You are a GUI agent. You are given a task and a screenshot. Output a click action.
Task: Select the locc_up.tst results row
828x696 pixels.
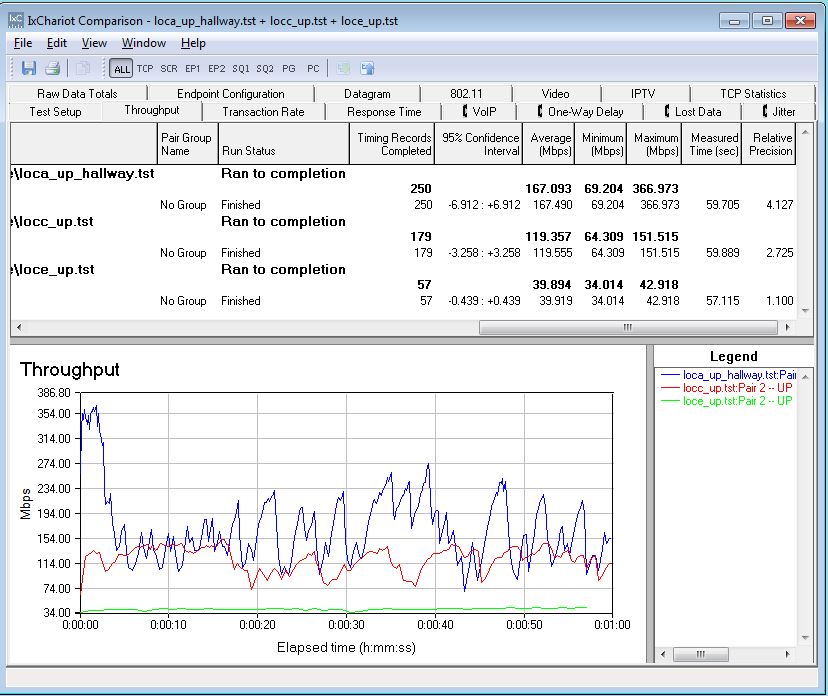click(x=403, y=221)
